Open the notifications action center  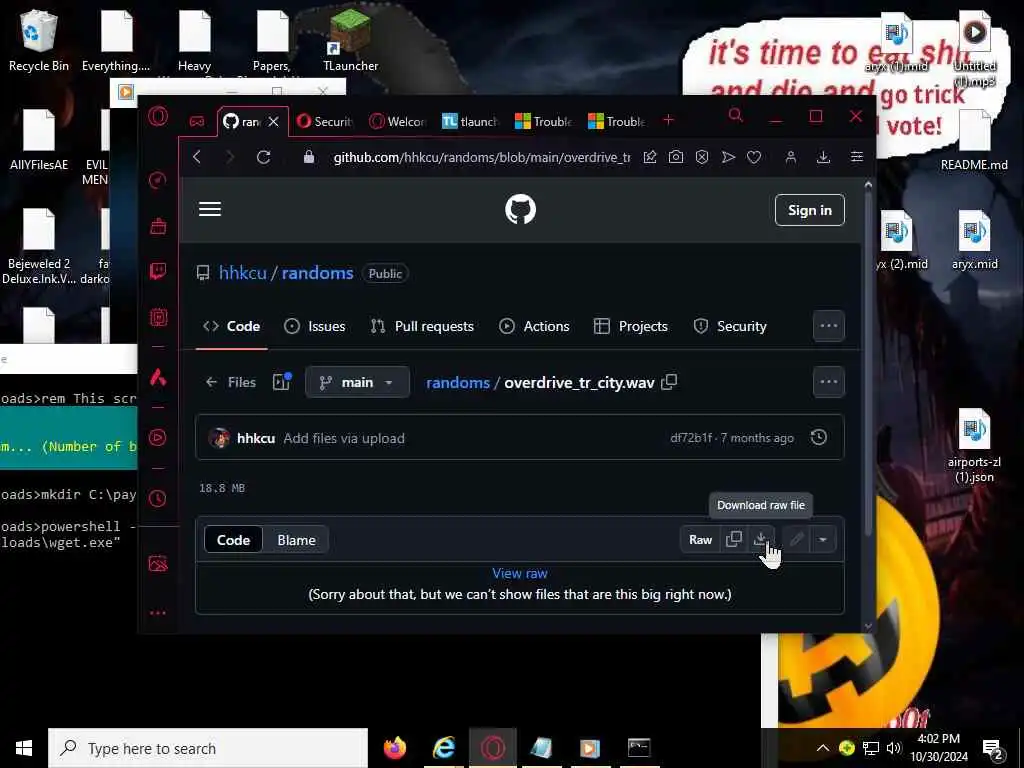(x=993, y=748)
